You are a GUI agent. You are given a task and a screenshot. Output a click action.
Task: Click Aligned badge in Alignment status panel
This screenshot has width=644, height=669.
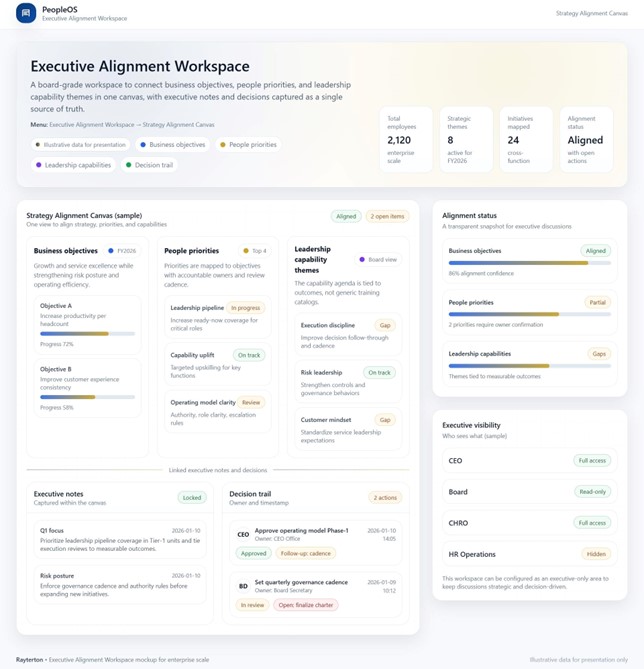[595, 251]
